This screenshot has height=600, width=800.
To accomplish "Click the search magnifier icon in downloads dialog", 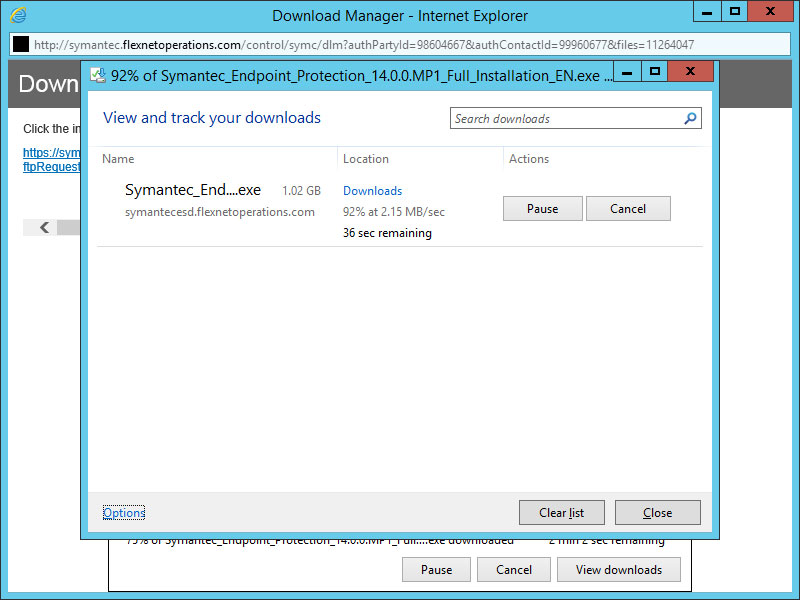I will pos(690,118).
